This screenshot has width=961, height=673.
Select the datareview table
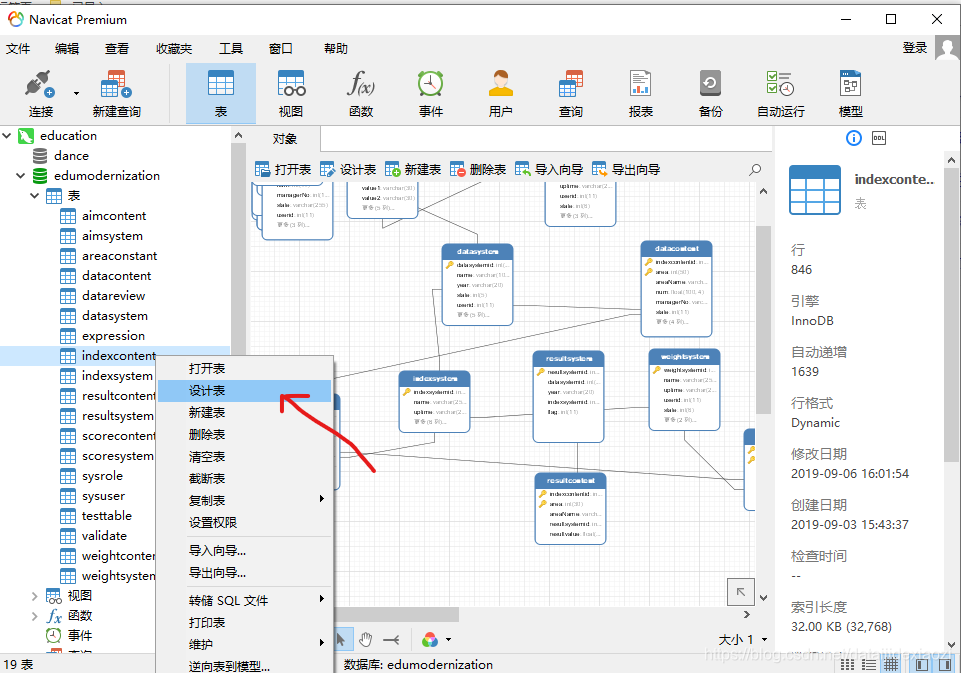pyautogui.click(x=113, y=295)
